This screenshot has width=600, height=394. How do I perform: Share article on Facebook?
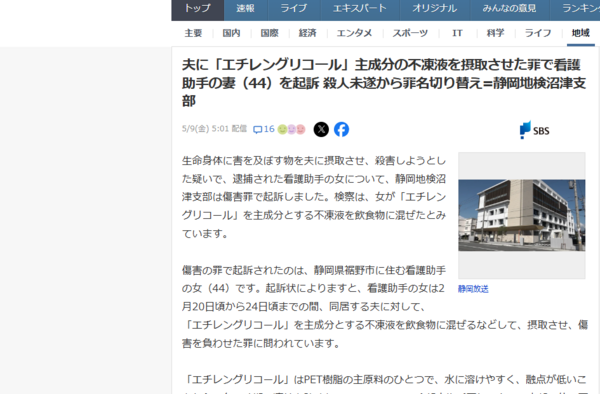341,129
